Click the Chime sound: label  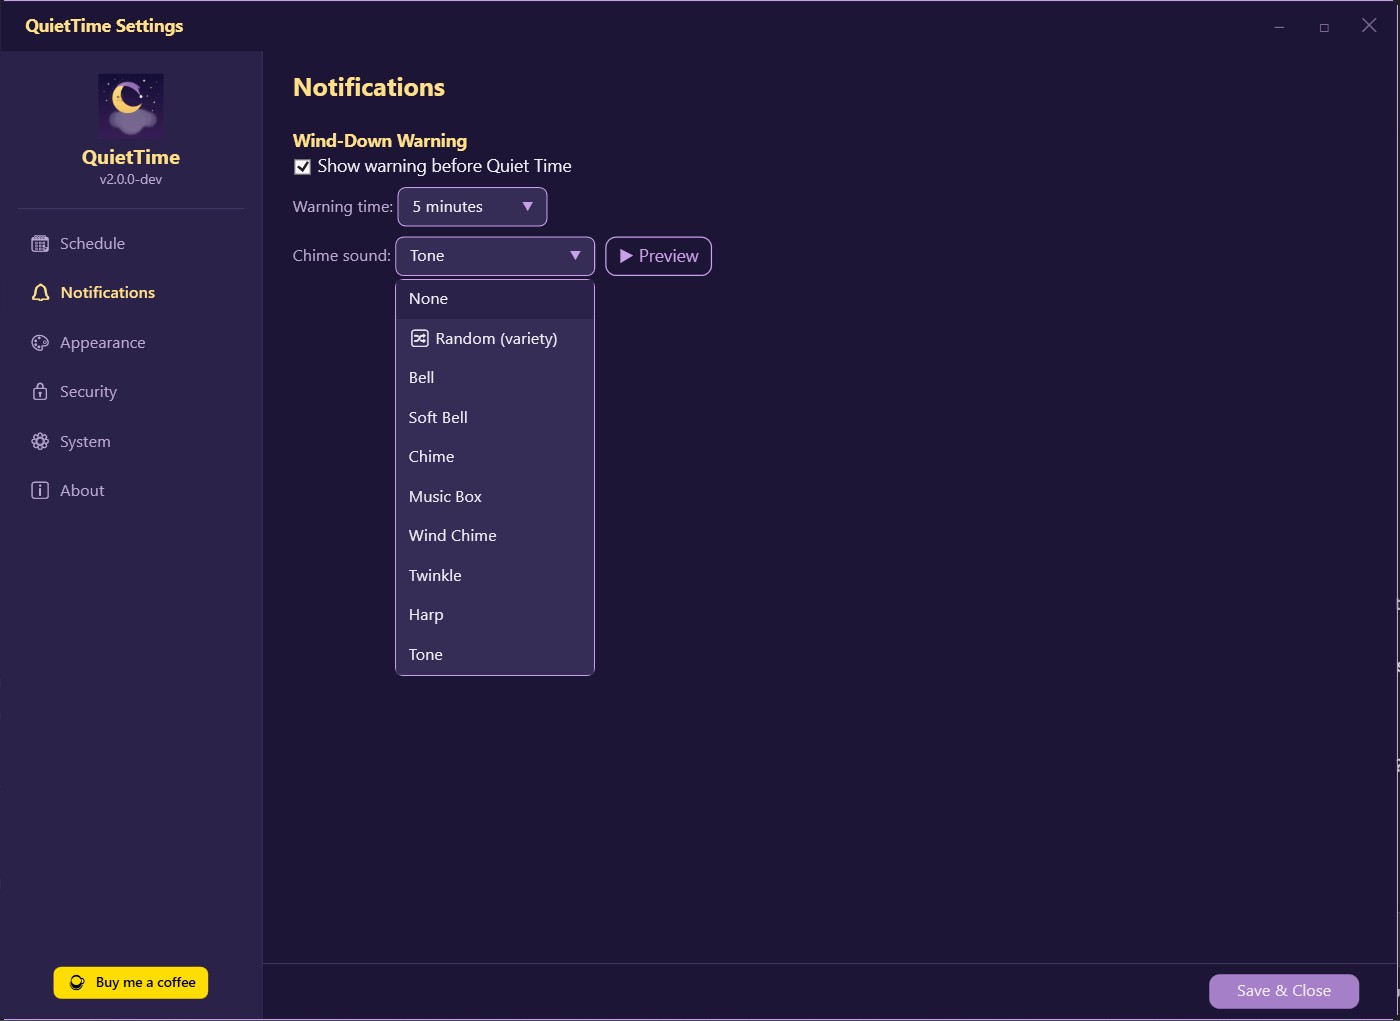341,256
